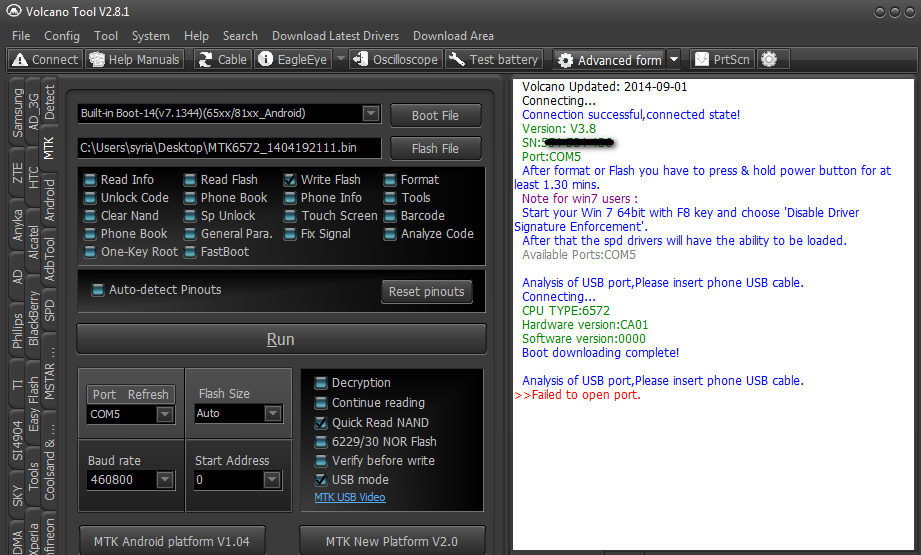Select MTK Android platform V1.04 button
The width and height of the screenshot is (921, 555).
(172, 541)
